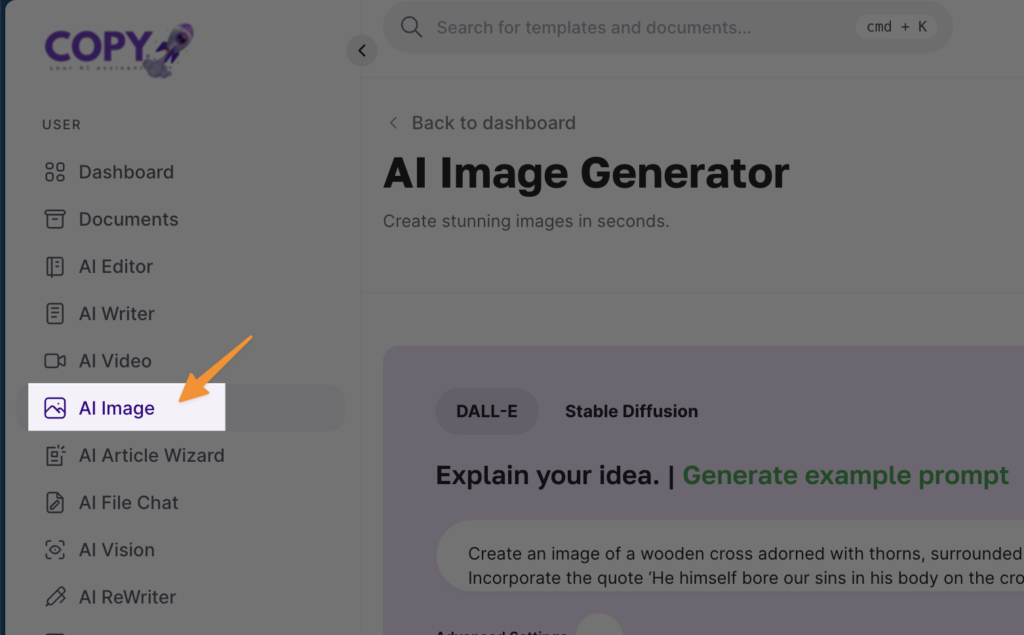Viewport: 1024px width, 635px height.
Task: Switch to the Stable Diffusion tab
Action: click(x=631, y=411)
